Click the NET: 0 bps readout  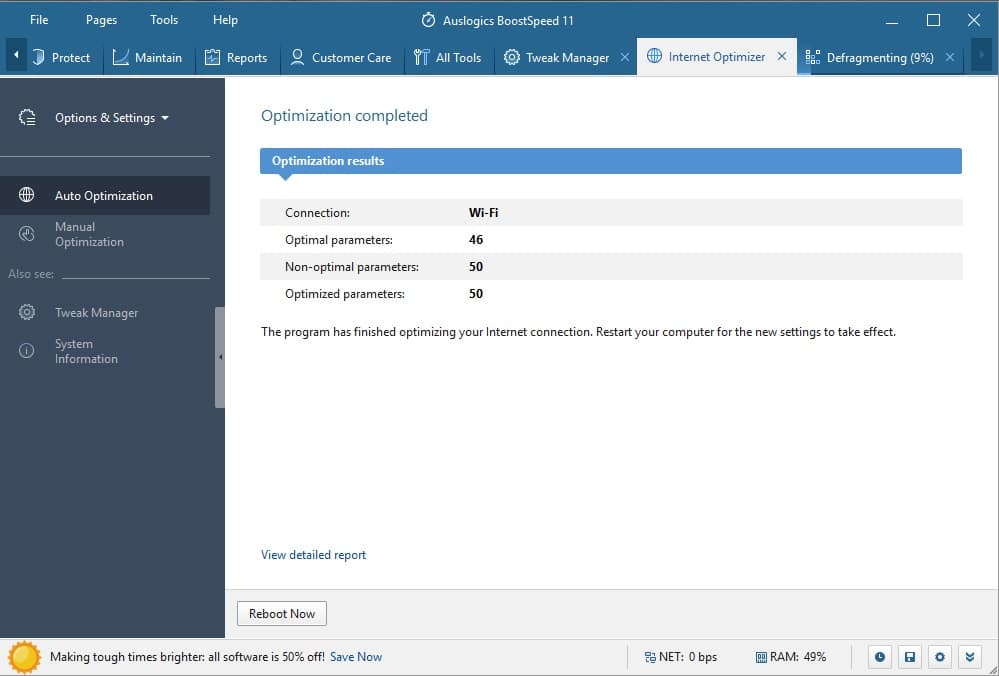point(688,657)
